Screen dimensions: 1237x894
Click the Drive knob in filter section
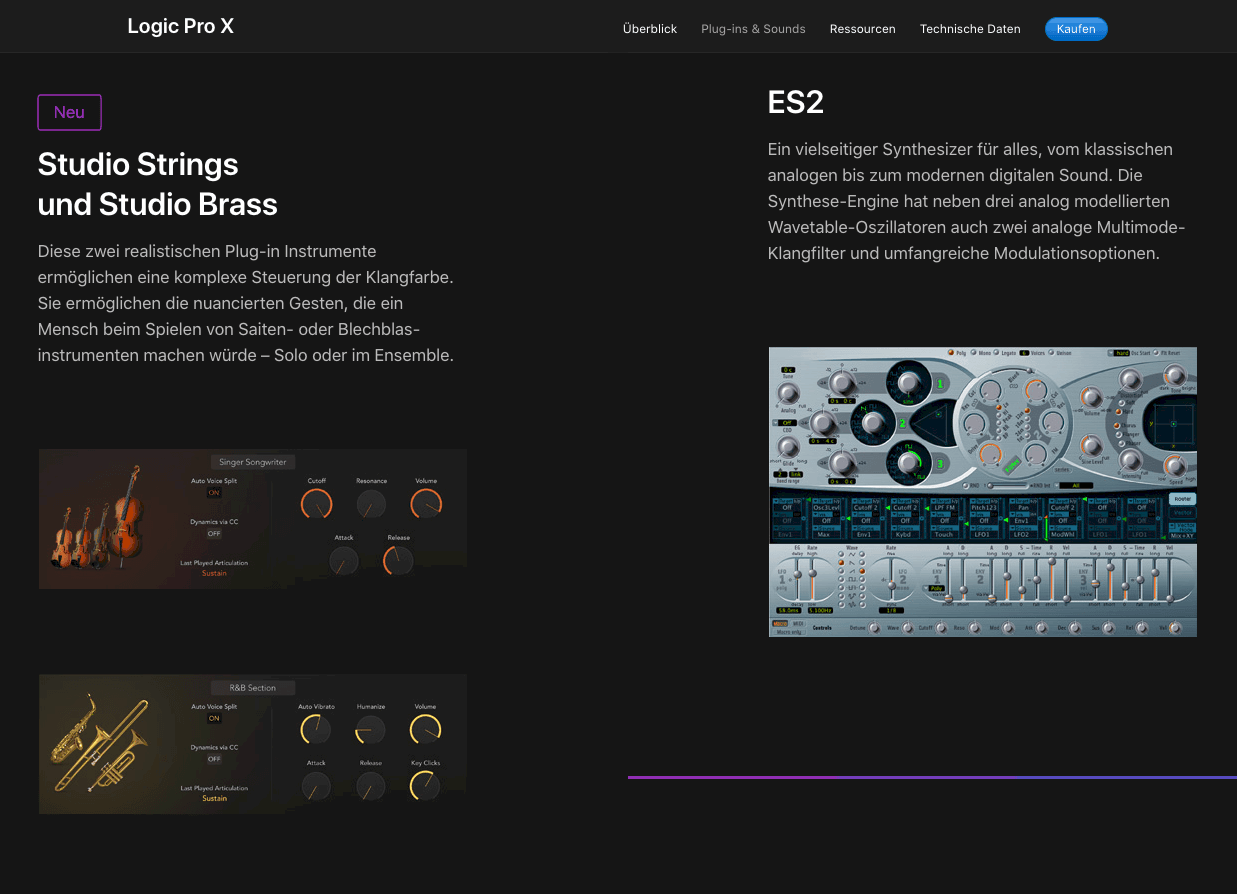point(990,456)
